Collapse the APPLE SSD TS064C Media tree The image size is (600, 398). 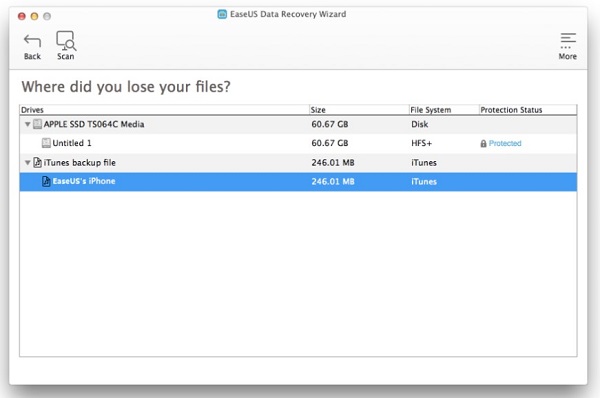28,124
